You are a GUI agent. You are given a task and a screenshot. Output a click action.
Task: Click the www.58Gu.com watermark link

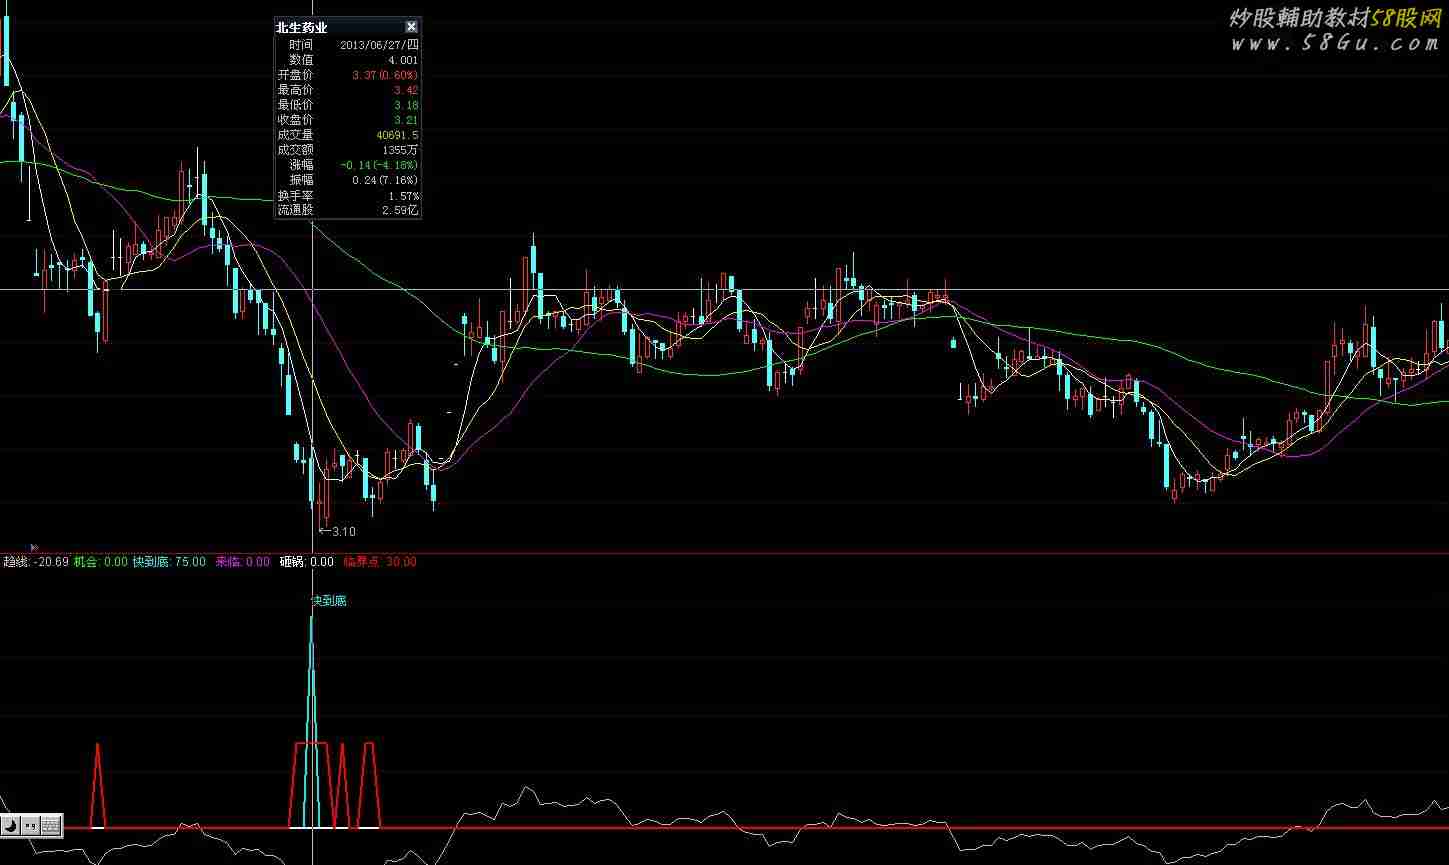click(x=1334, y=44)
